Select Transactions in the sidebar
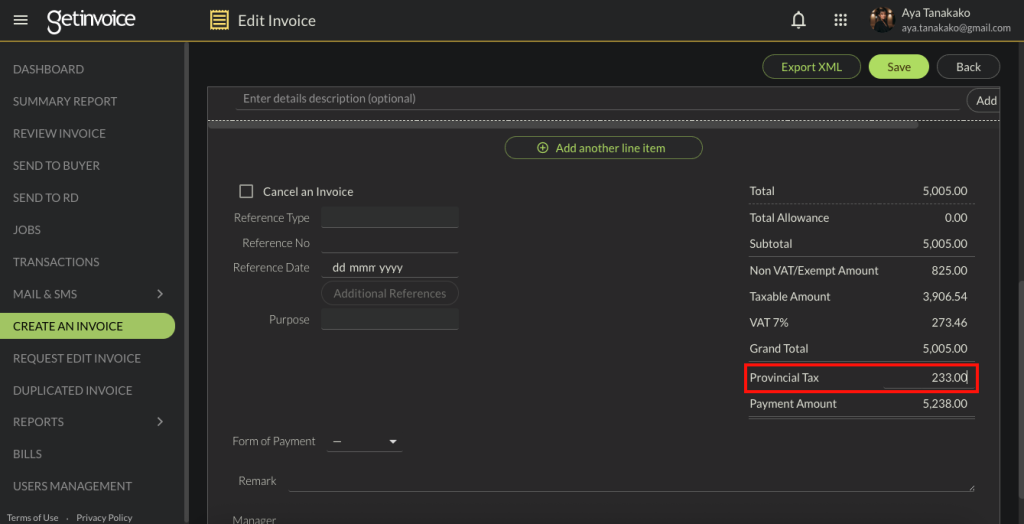Image resolution: width=1024 pixels, height=524 pixels. point(56,262)
